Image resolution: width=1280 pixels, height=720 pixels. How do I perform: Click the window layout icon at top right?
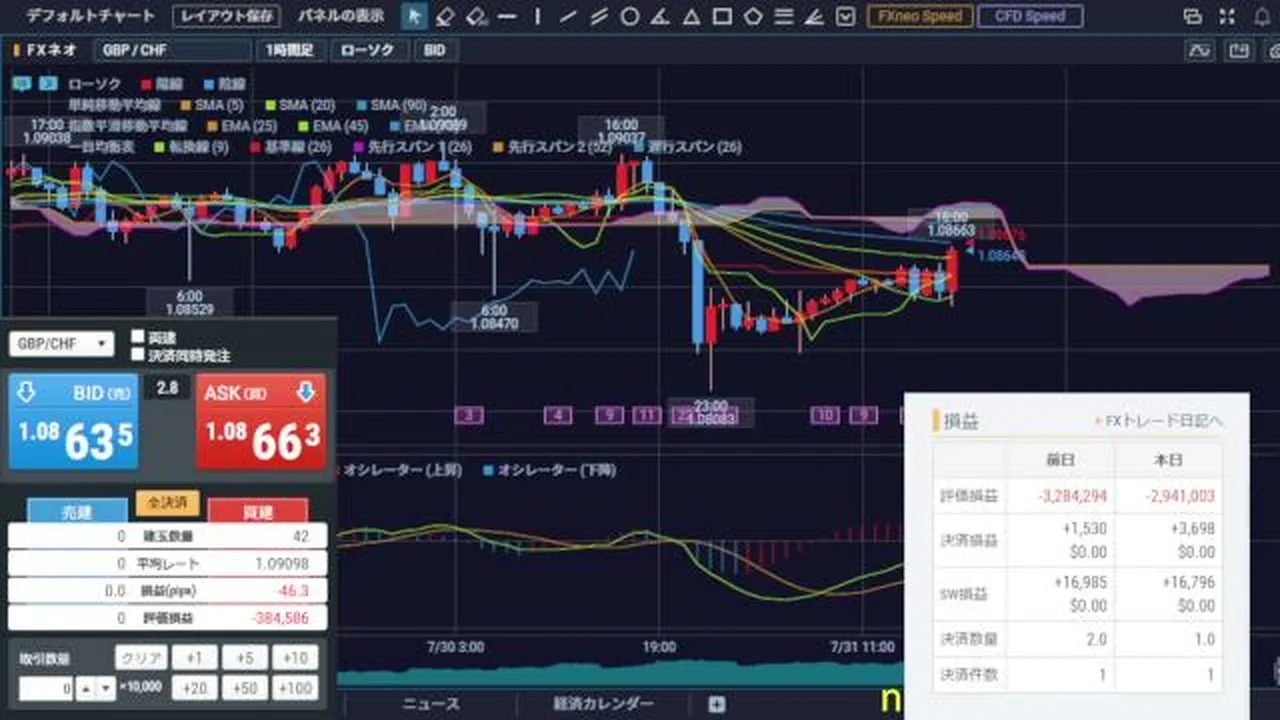click(1192, 16)
